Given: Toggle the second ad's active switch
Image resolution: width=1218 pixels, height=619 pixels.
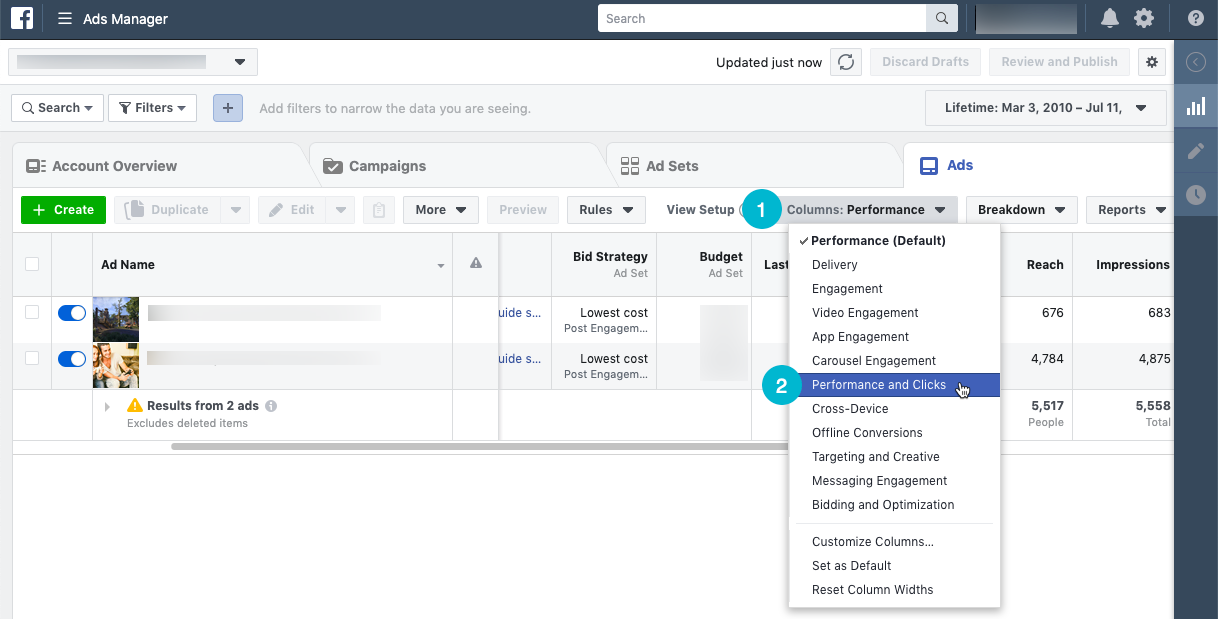Looking at the screenshot, I should (x=72, y=359).
